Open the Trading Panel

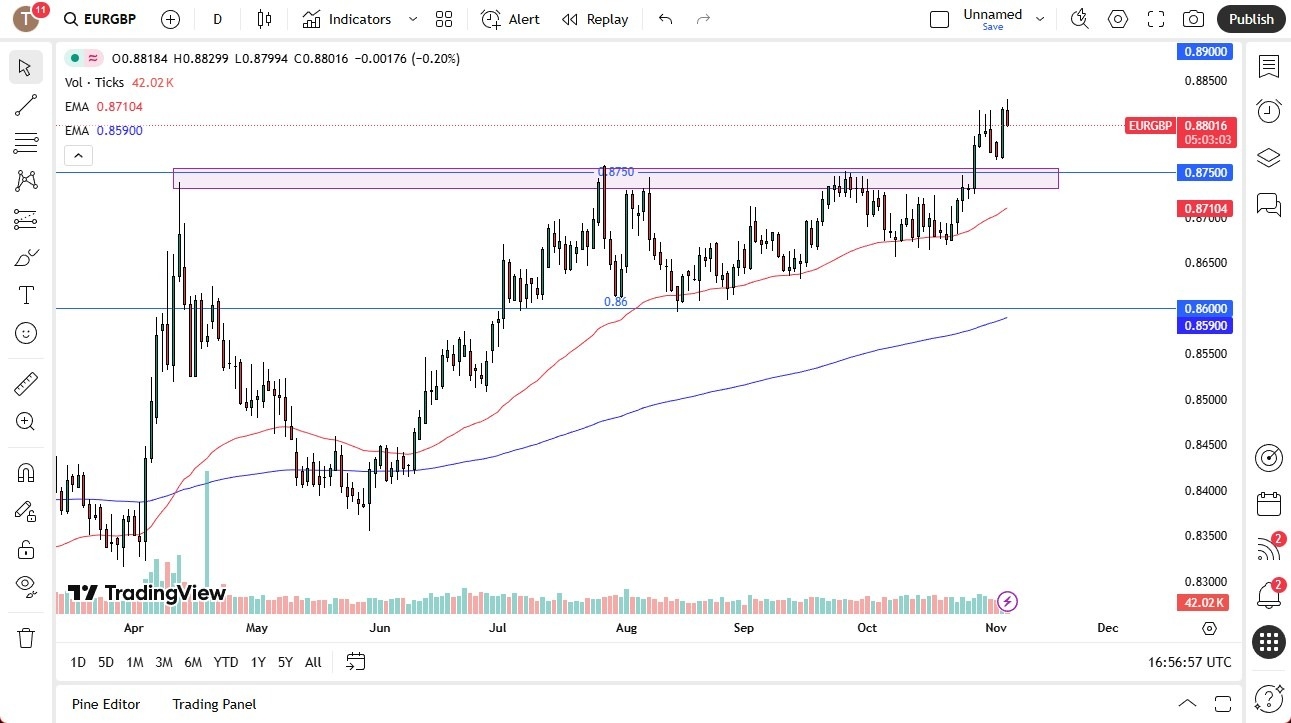213,704
